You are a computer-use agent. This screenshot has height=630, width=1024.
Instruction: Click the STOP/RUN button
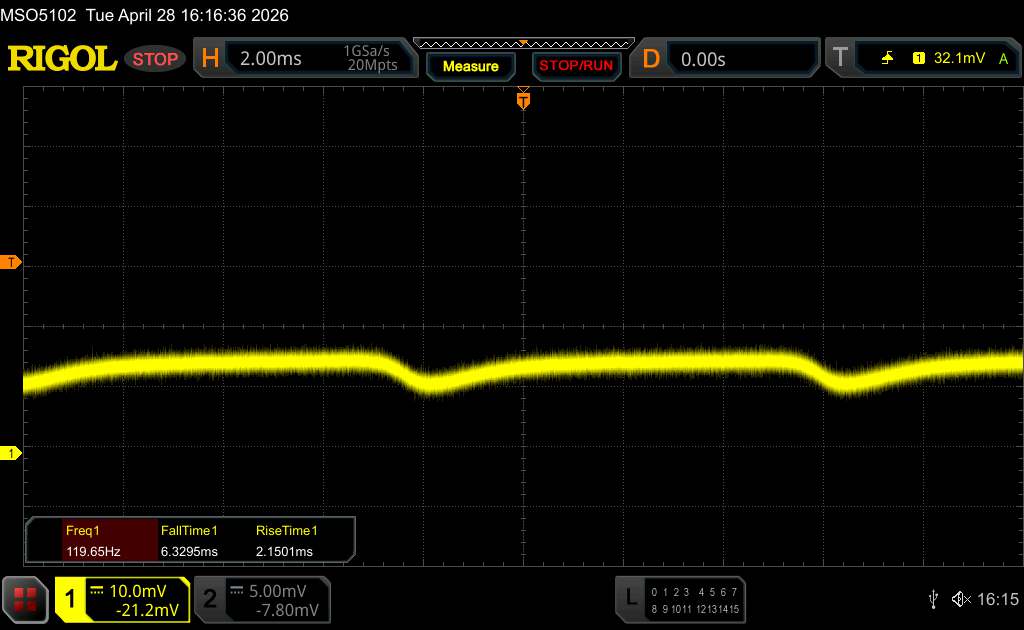point(576,66)
